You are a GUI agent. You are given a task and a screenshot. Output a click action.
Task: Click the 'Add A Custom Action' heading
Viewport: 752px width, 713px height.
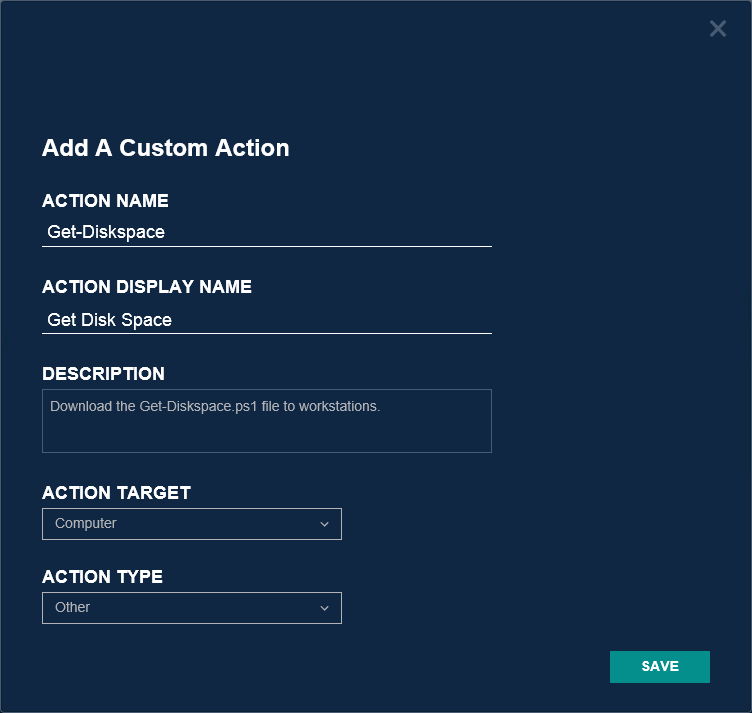[166, 148]
